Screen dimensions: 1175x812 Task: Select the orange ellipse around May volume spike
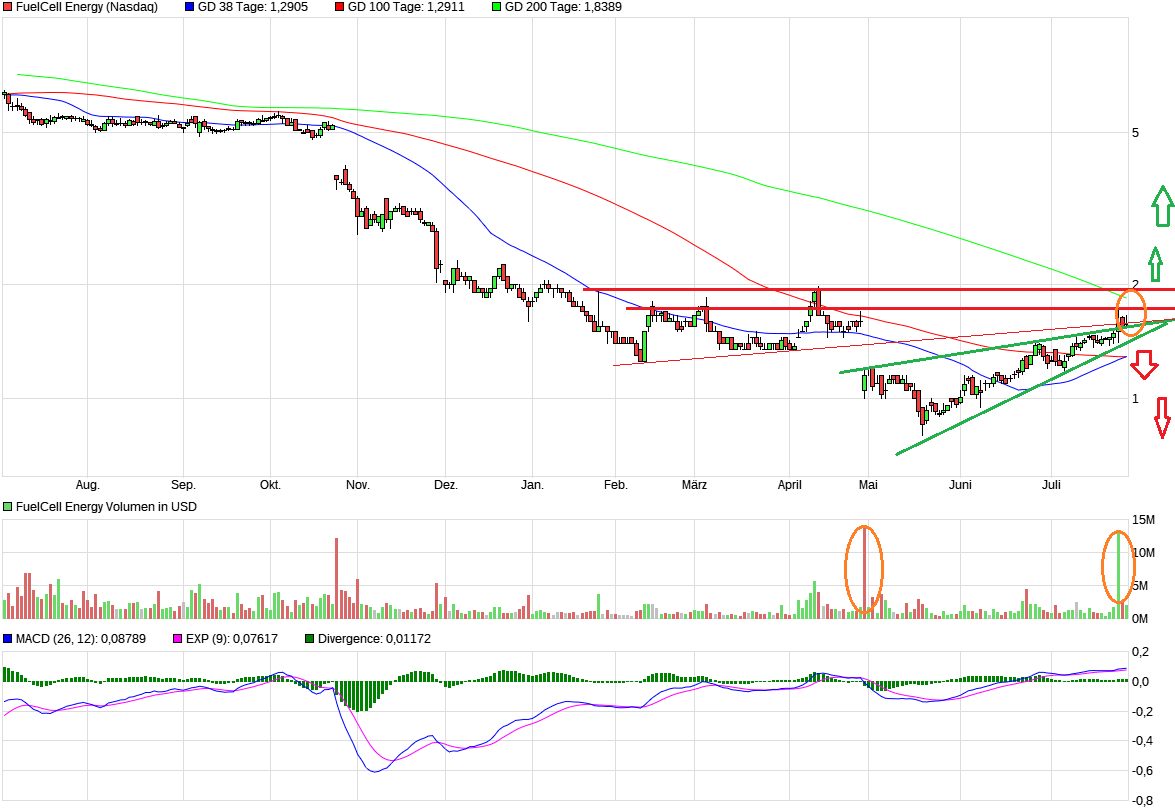(864, 569)
